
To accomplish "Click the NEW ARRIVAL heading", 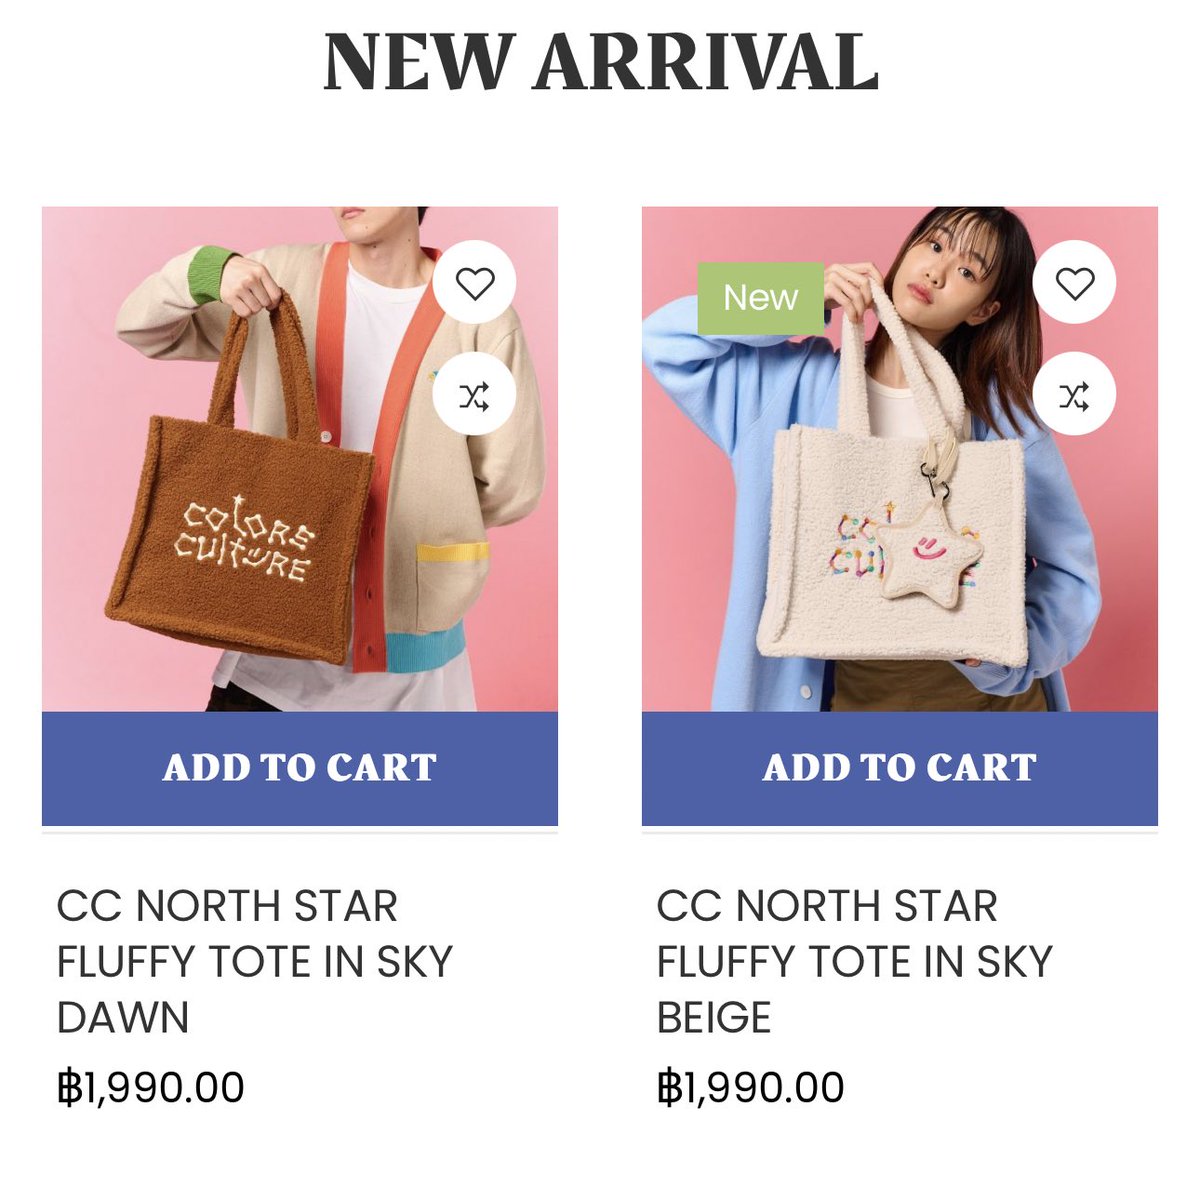I will (601, 64).
